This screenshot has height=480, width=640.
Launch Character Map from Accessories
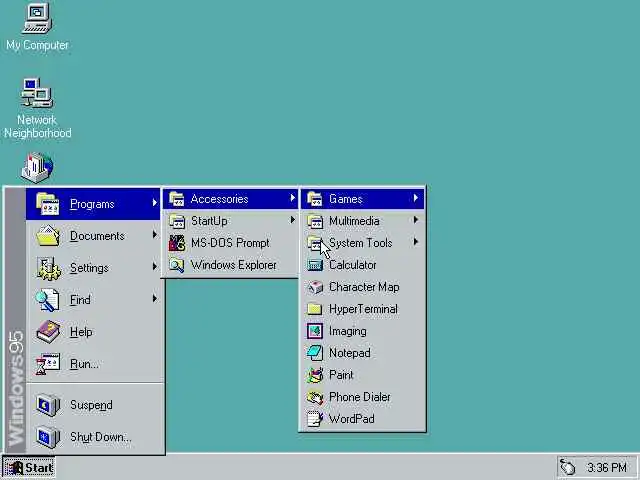(x=363, y=287)
